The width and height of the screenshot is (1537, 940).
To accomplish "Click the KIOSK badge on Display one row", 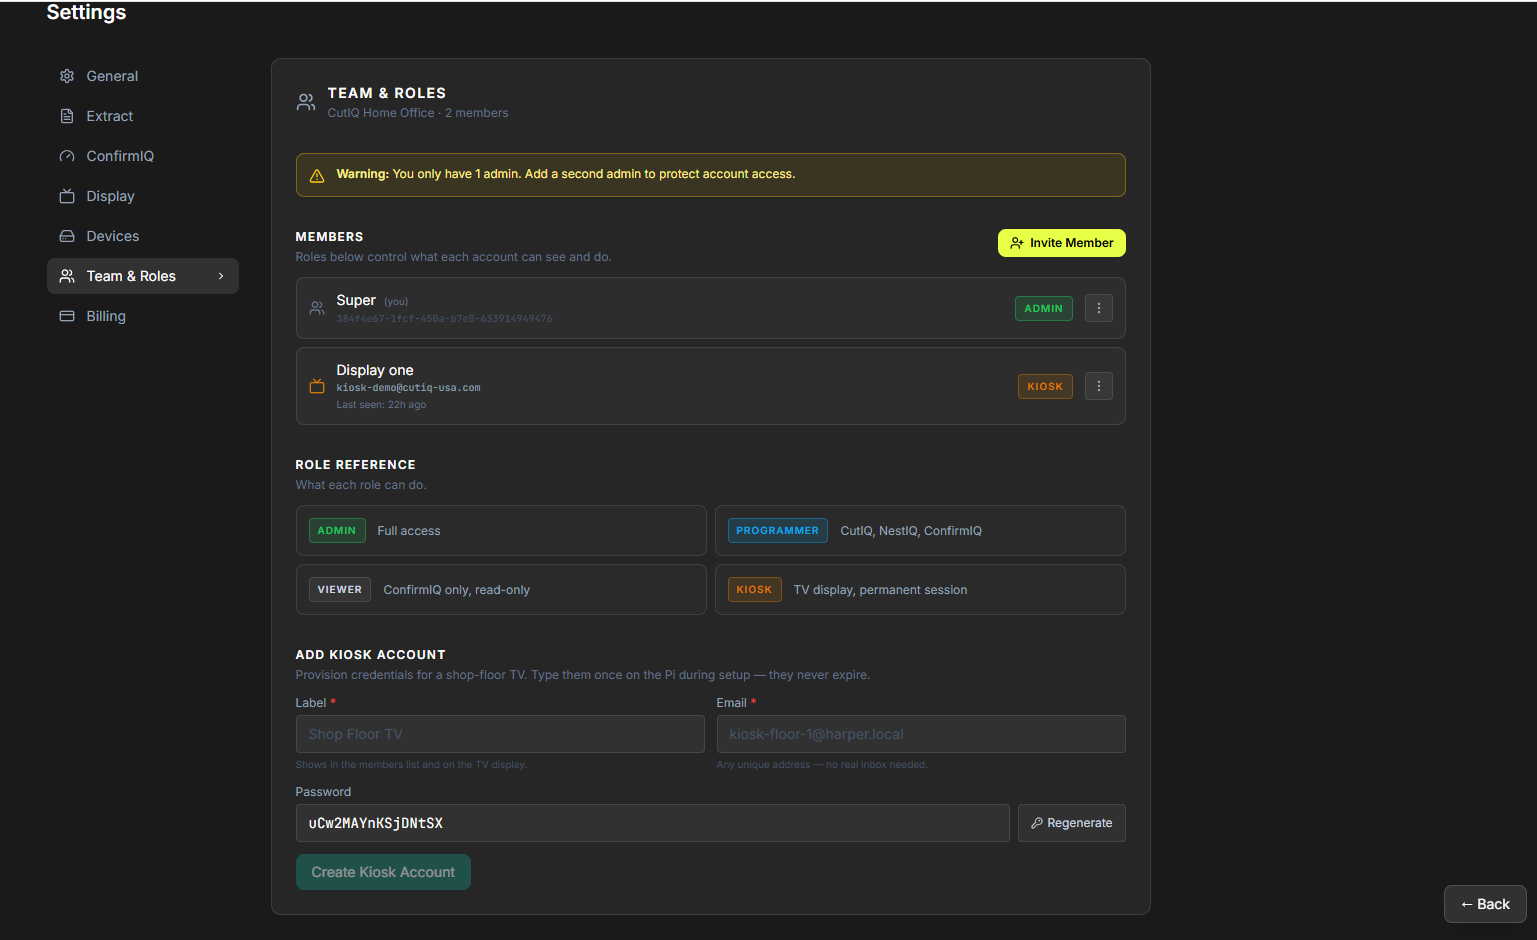I will (1045, 386).
